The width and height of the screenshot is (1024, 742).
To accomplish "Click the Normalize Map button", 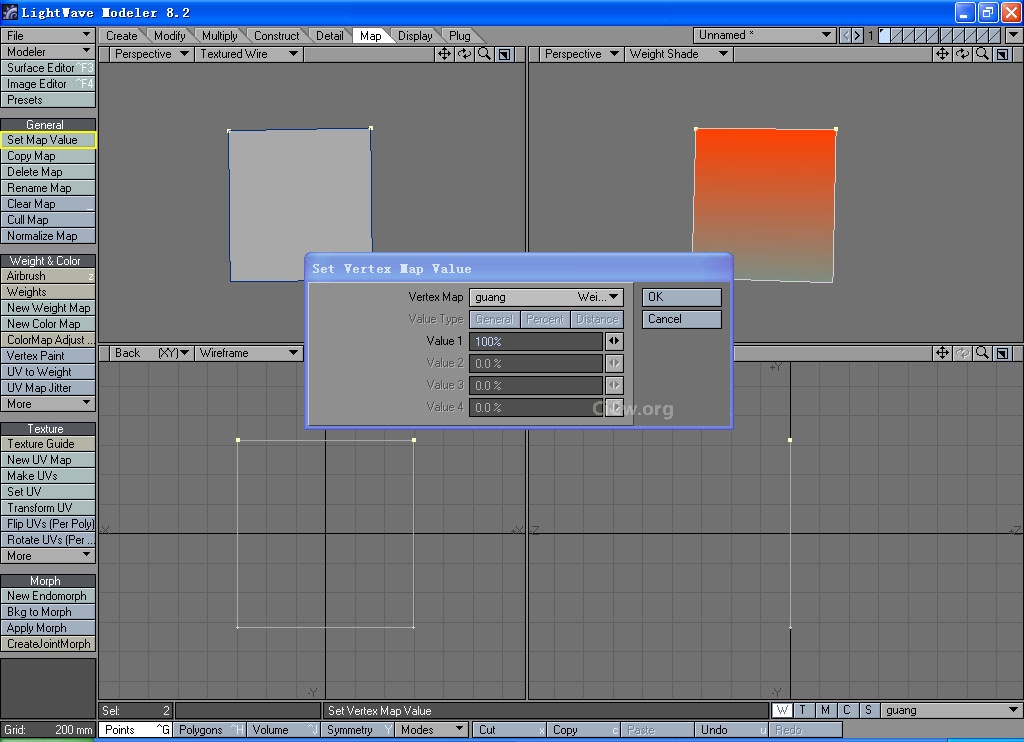I will coord(48,236).
